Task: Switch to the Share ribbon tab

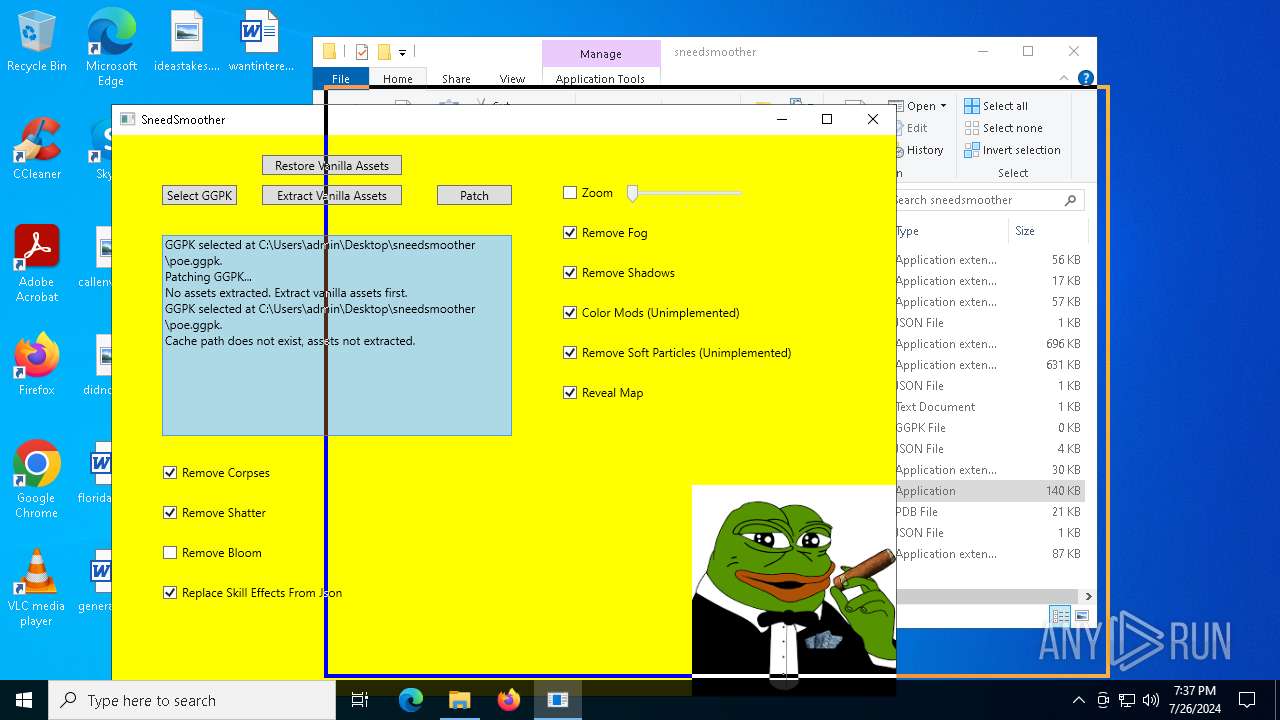Action: tap(456, 79)
